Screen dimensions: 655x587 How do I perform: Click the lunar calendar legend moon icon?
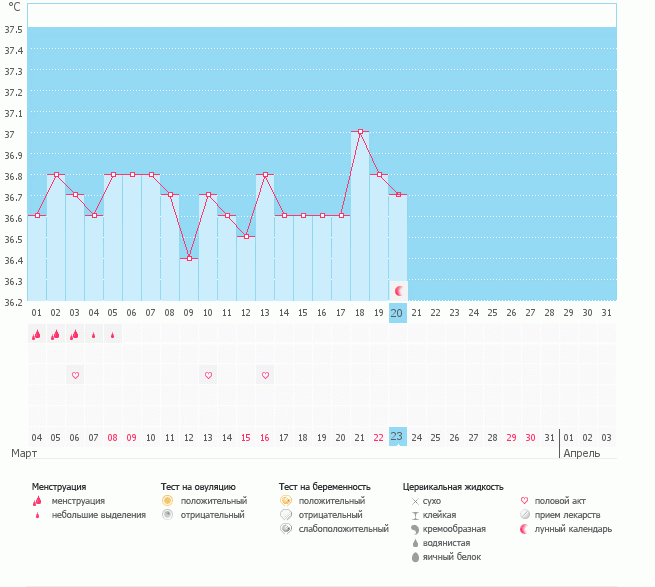coord(525,529)
